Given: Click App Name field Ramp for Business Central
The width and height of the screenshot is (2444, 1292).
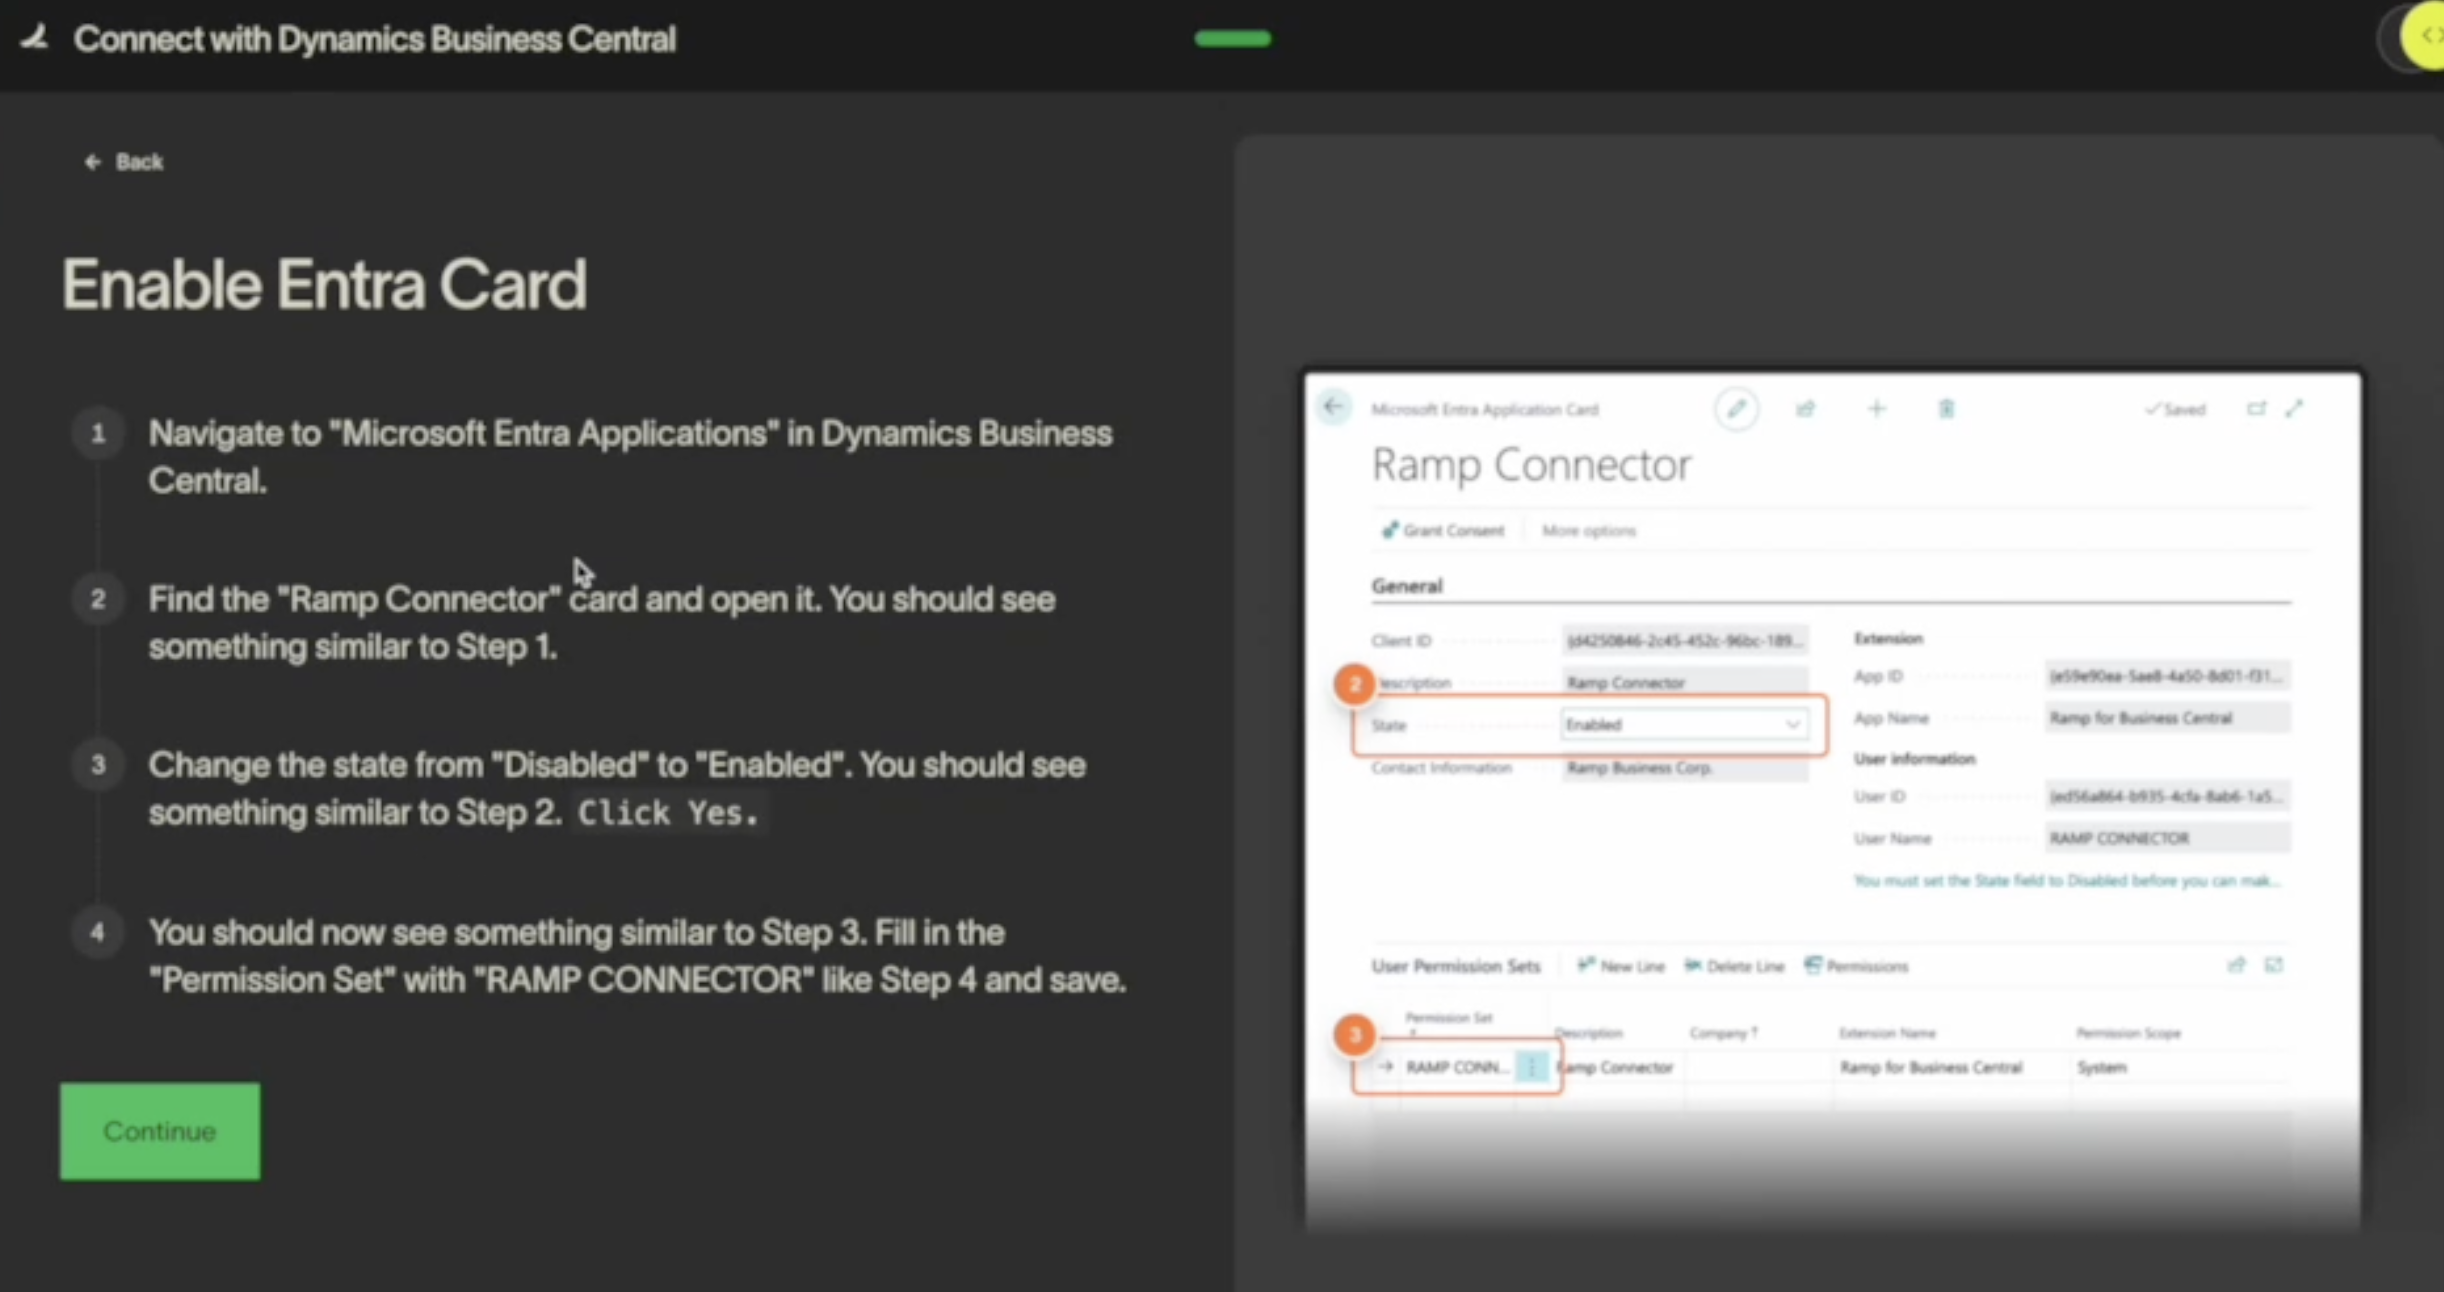Looking at the screenshot, I should [2167, 718].
